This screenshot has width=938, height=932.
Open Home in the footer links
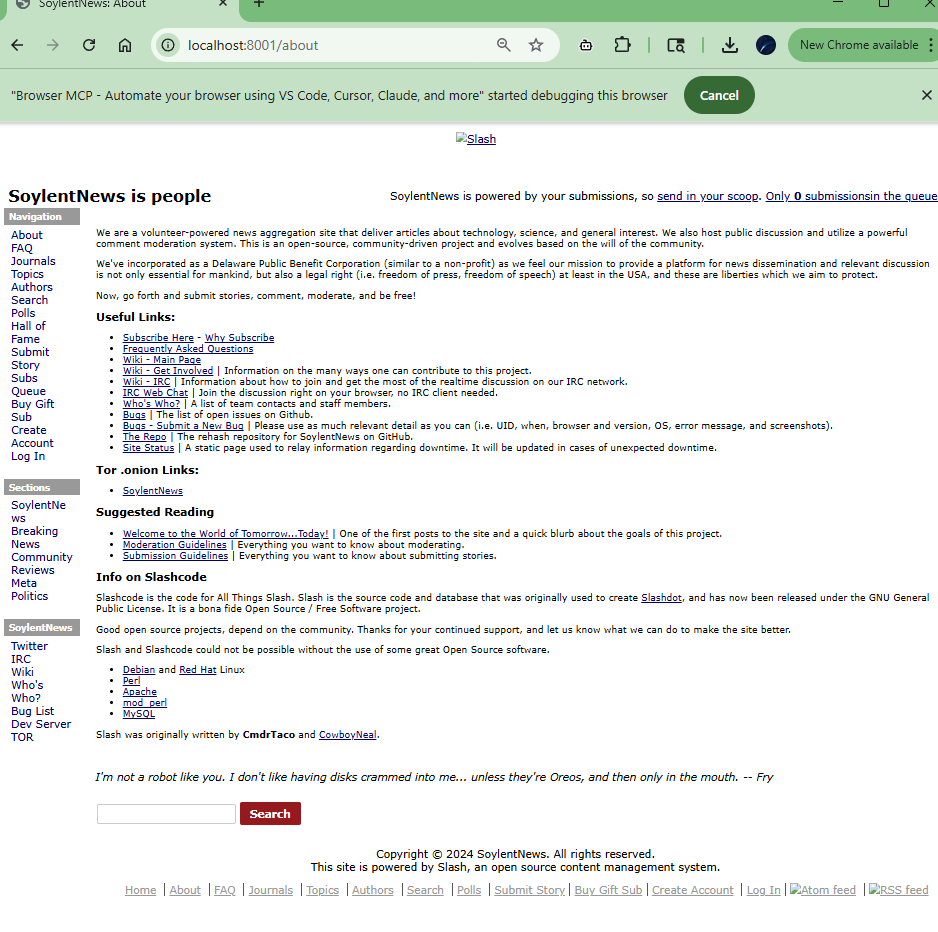coord(141,890)
